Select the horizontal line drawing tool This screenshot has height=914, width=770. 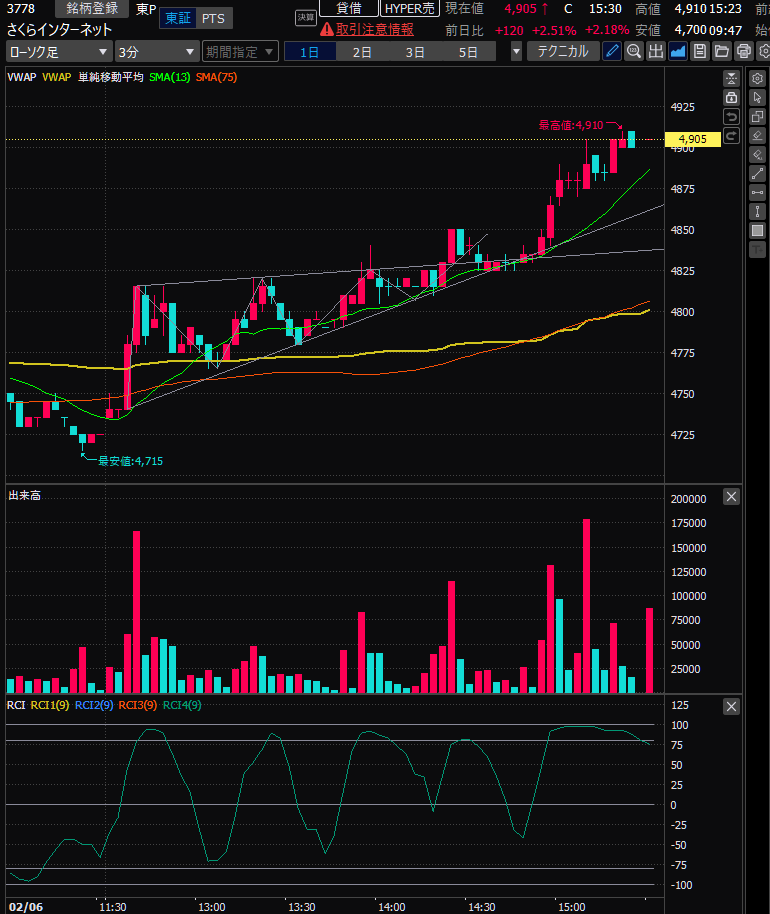757,193
